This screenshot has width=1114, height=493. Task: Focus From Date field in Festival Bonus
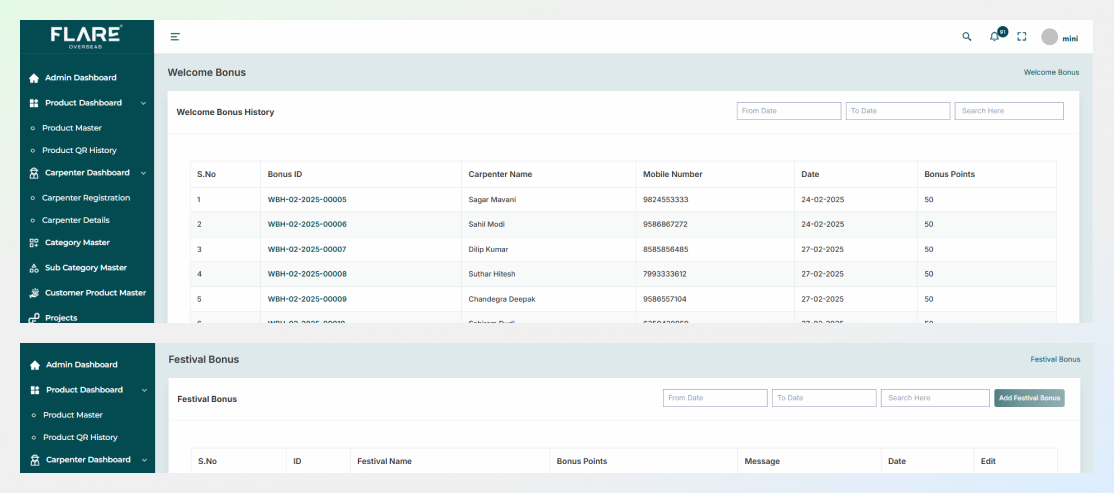pyautogui.click(x=715, y=398)
